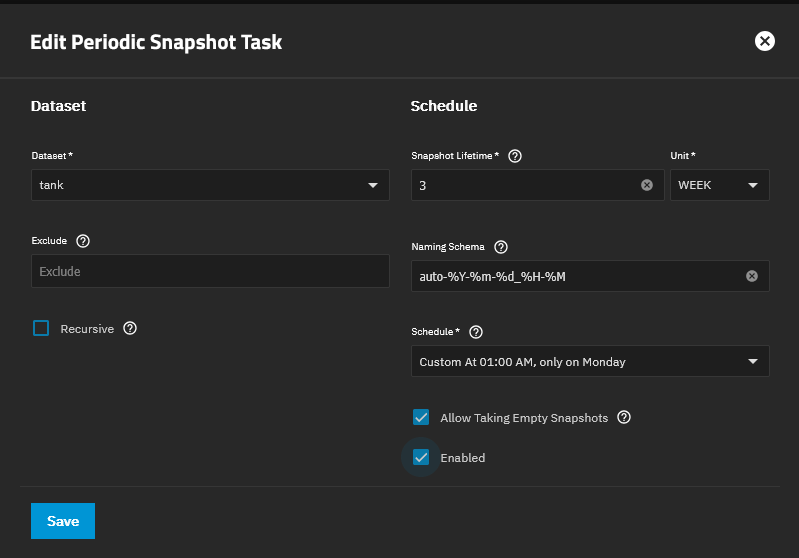The width and height of the screenshot is (799, 558).
Task: Enable the Recursive checkbox
Action: [41, 328]
